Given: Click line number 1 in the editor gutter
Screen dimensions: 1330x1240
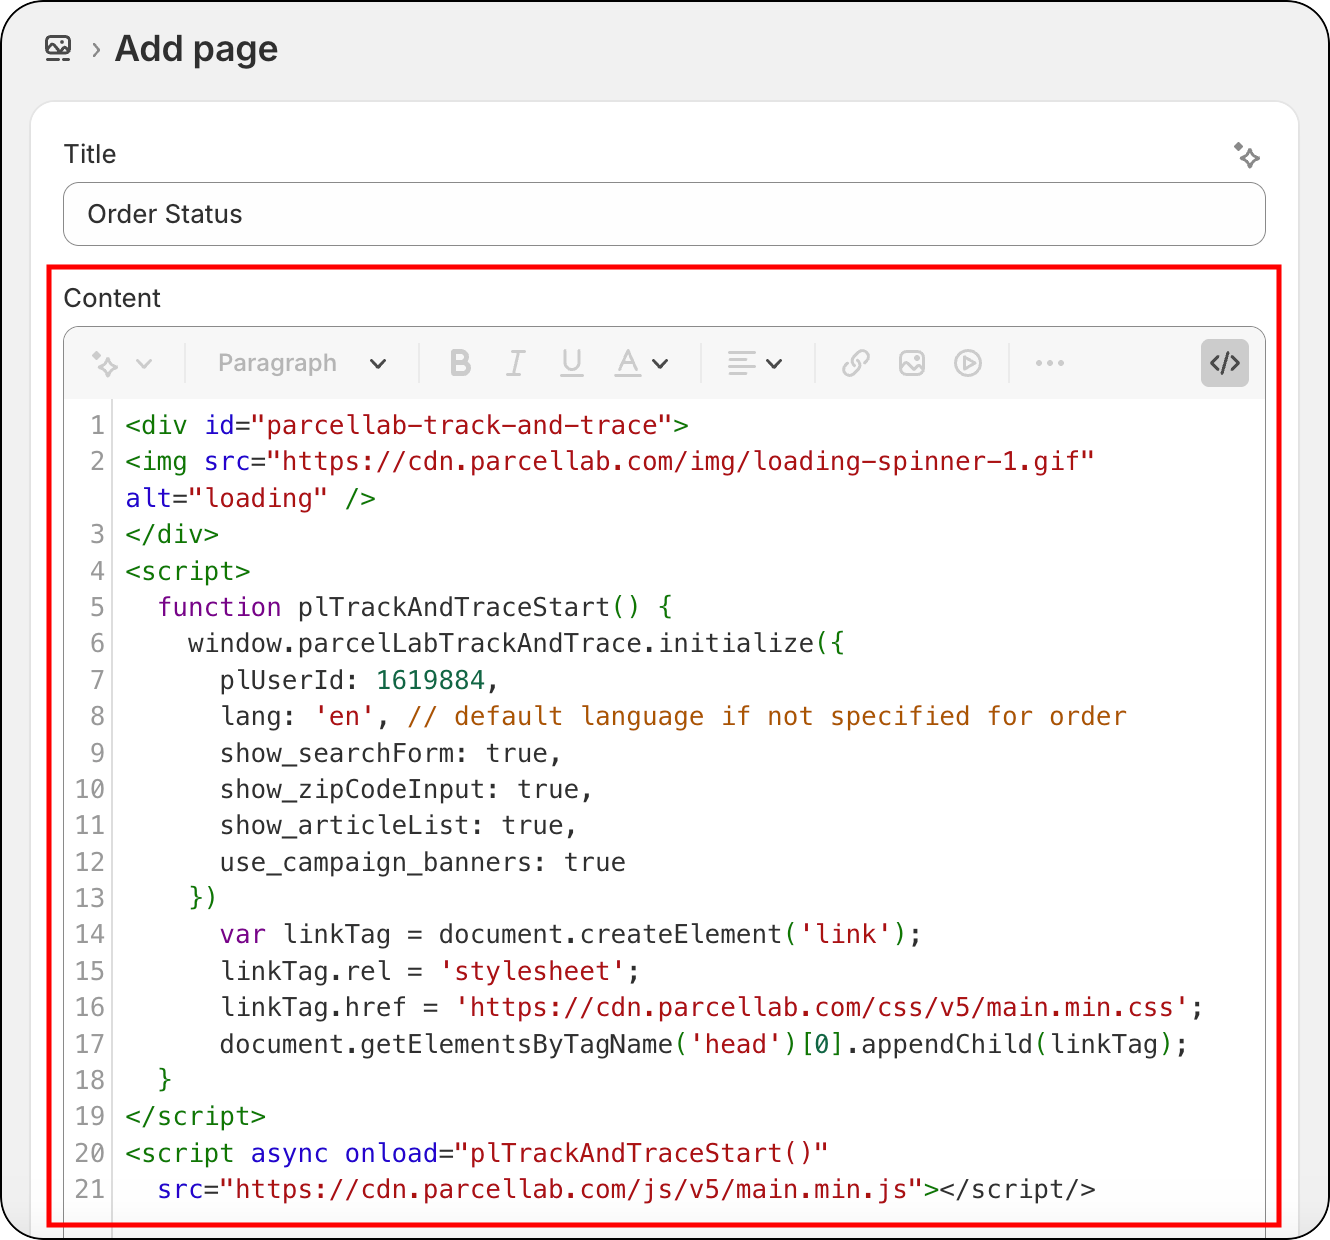Looking at the screenshot, I should click(x=97, y=424).
